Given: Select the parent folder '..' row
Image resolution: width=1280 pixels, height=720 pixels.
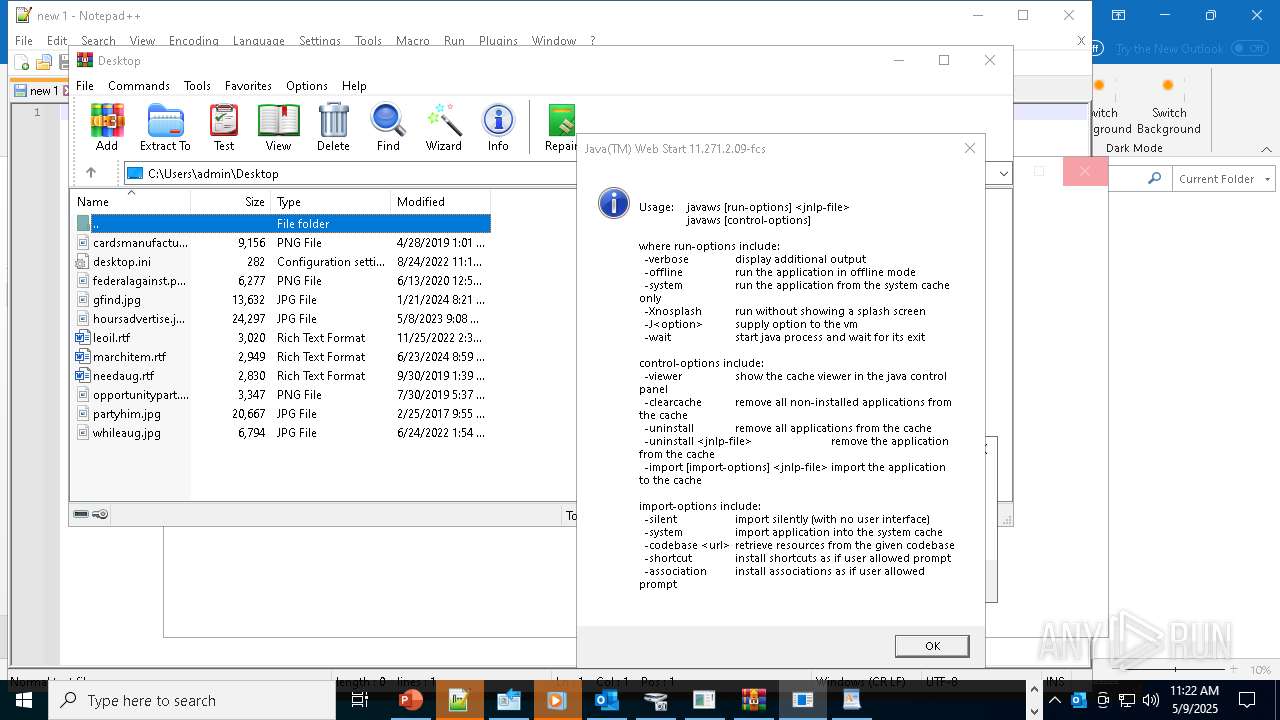Looking at the screenshot, I should [x=283, y=224].
